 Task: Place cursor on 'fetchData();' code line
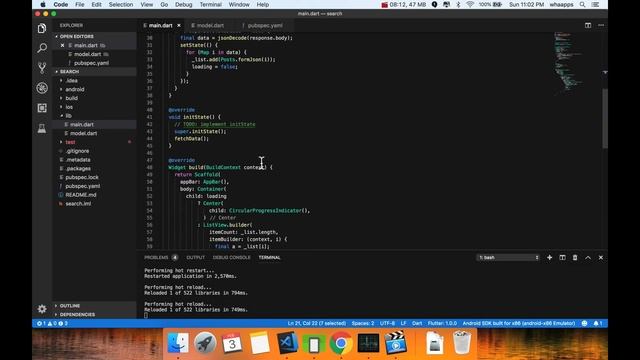point(191,139)
